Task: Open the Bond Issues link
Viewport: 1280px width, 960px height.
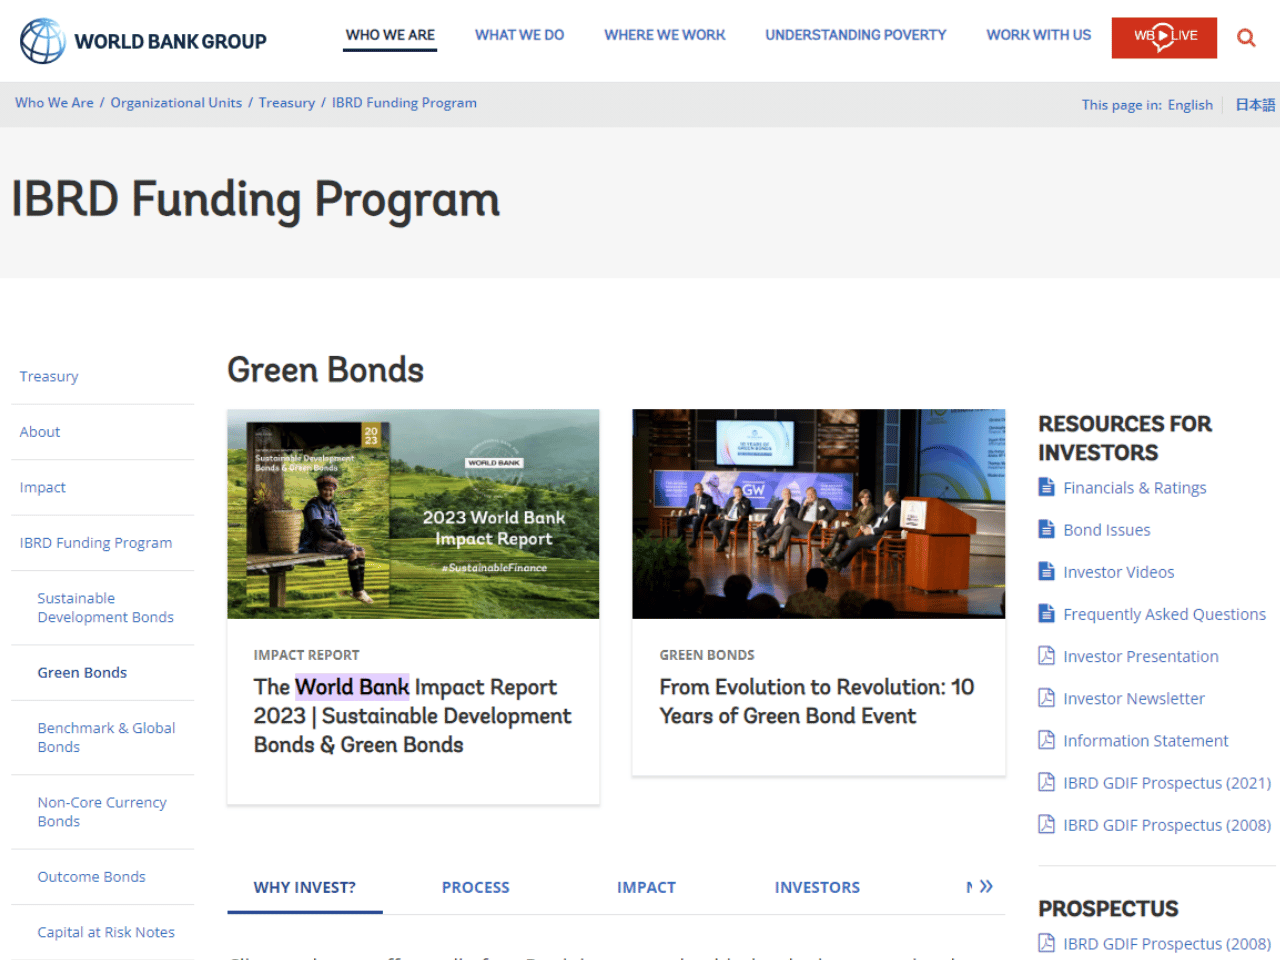Action: click(x=1107, y=530)
